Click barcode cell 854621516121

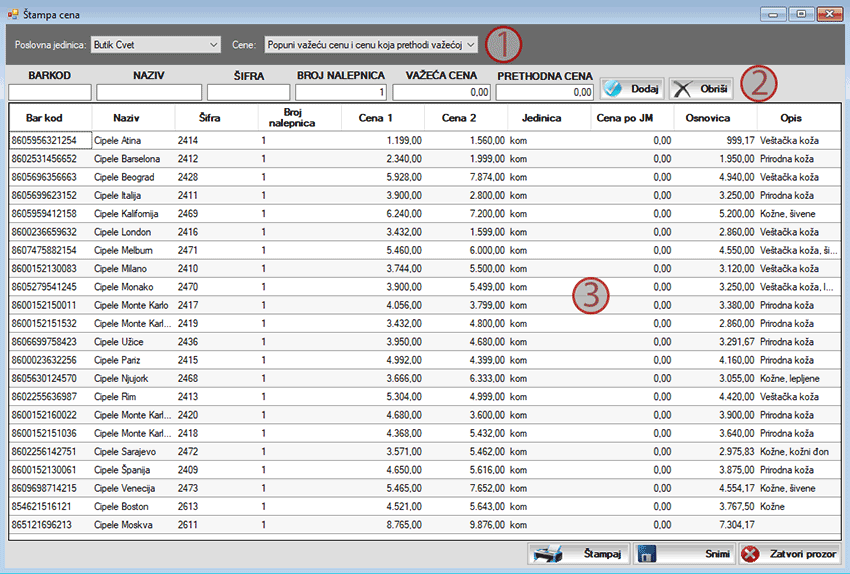(50, 506)
